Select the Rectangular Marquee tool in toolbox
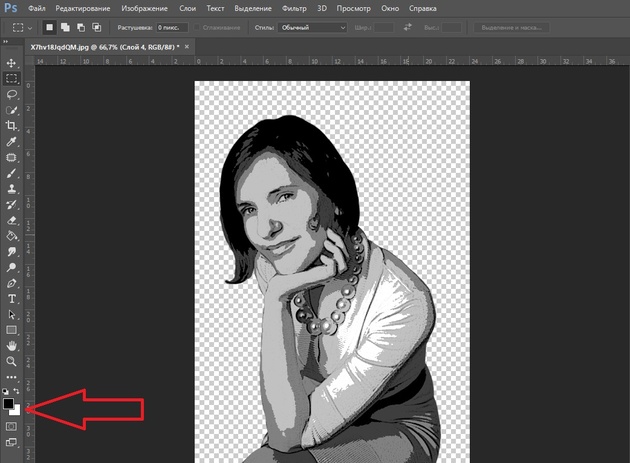The width and height of the screenshot is (630, 463). point(11,78)
